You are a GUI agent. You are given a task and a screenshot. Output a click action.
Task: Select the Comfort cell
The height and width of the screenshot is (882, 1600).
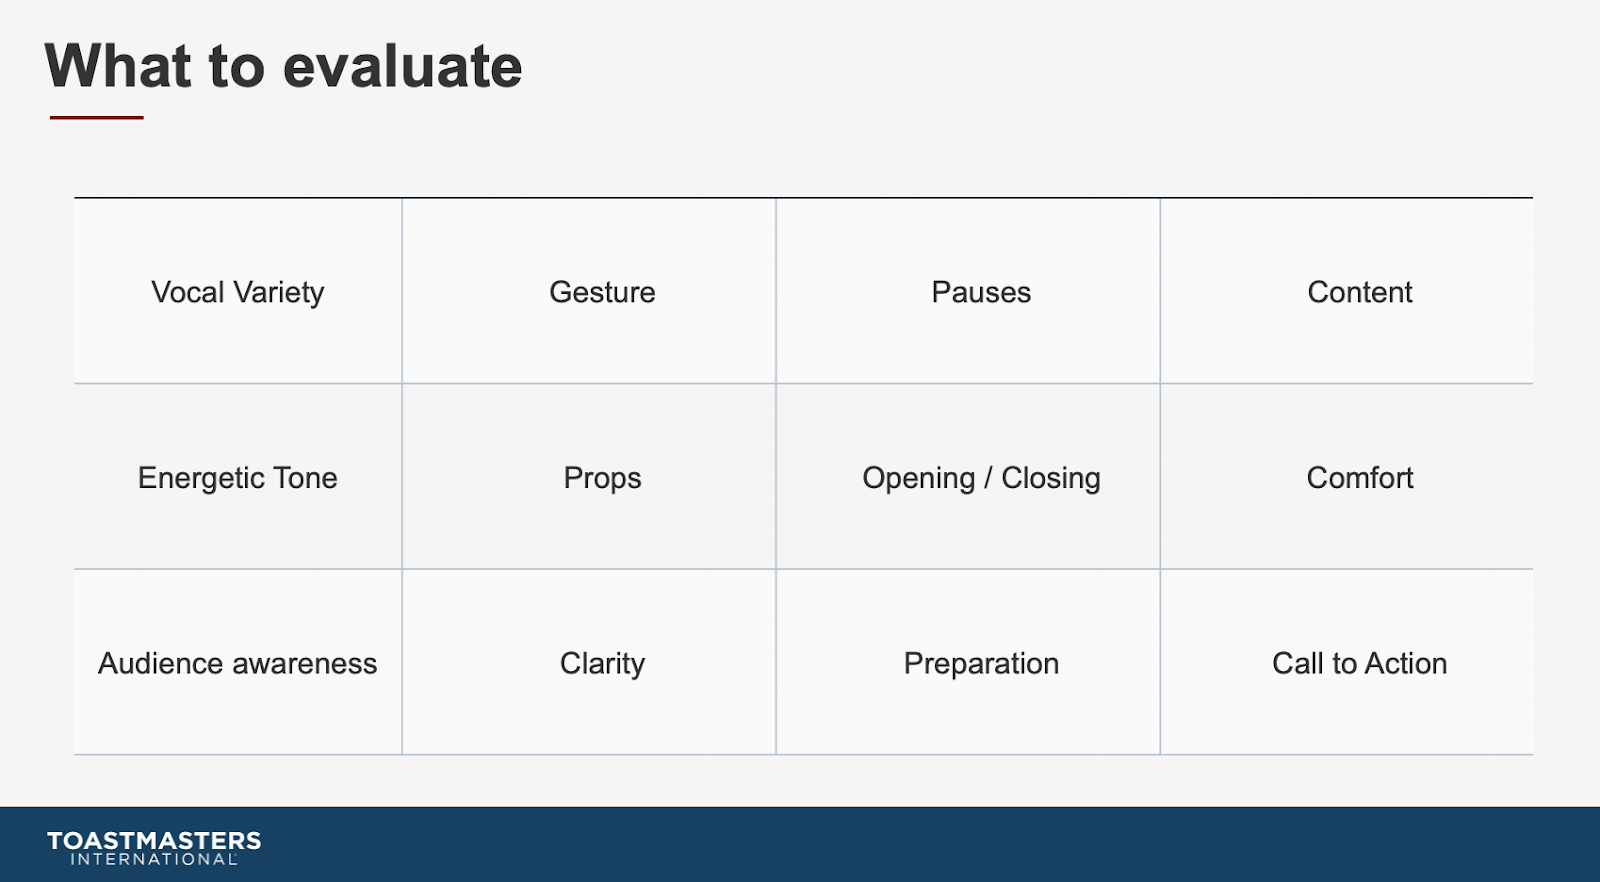[x=1347, y=477]
